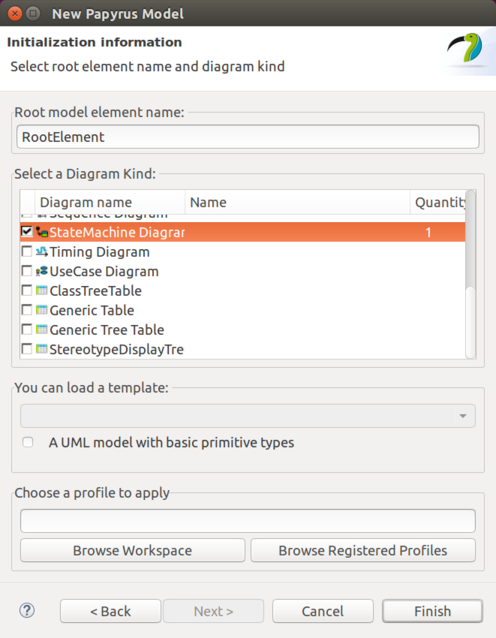Enable the Timing Diagram checkbox

pos(27,251)
